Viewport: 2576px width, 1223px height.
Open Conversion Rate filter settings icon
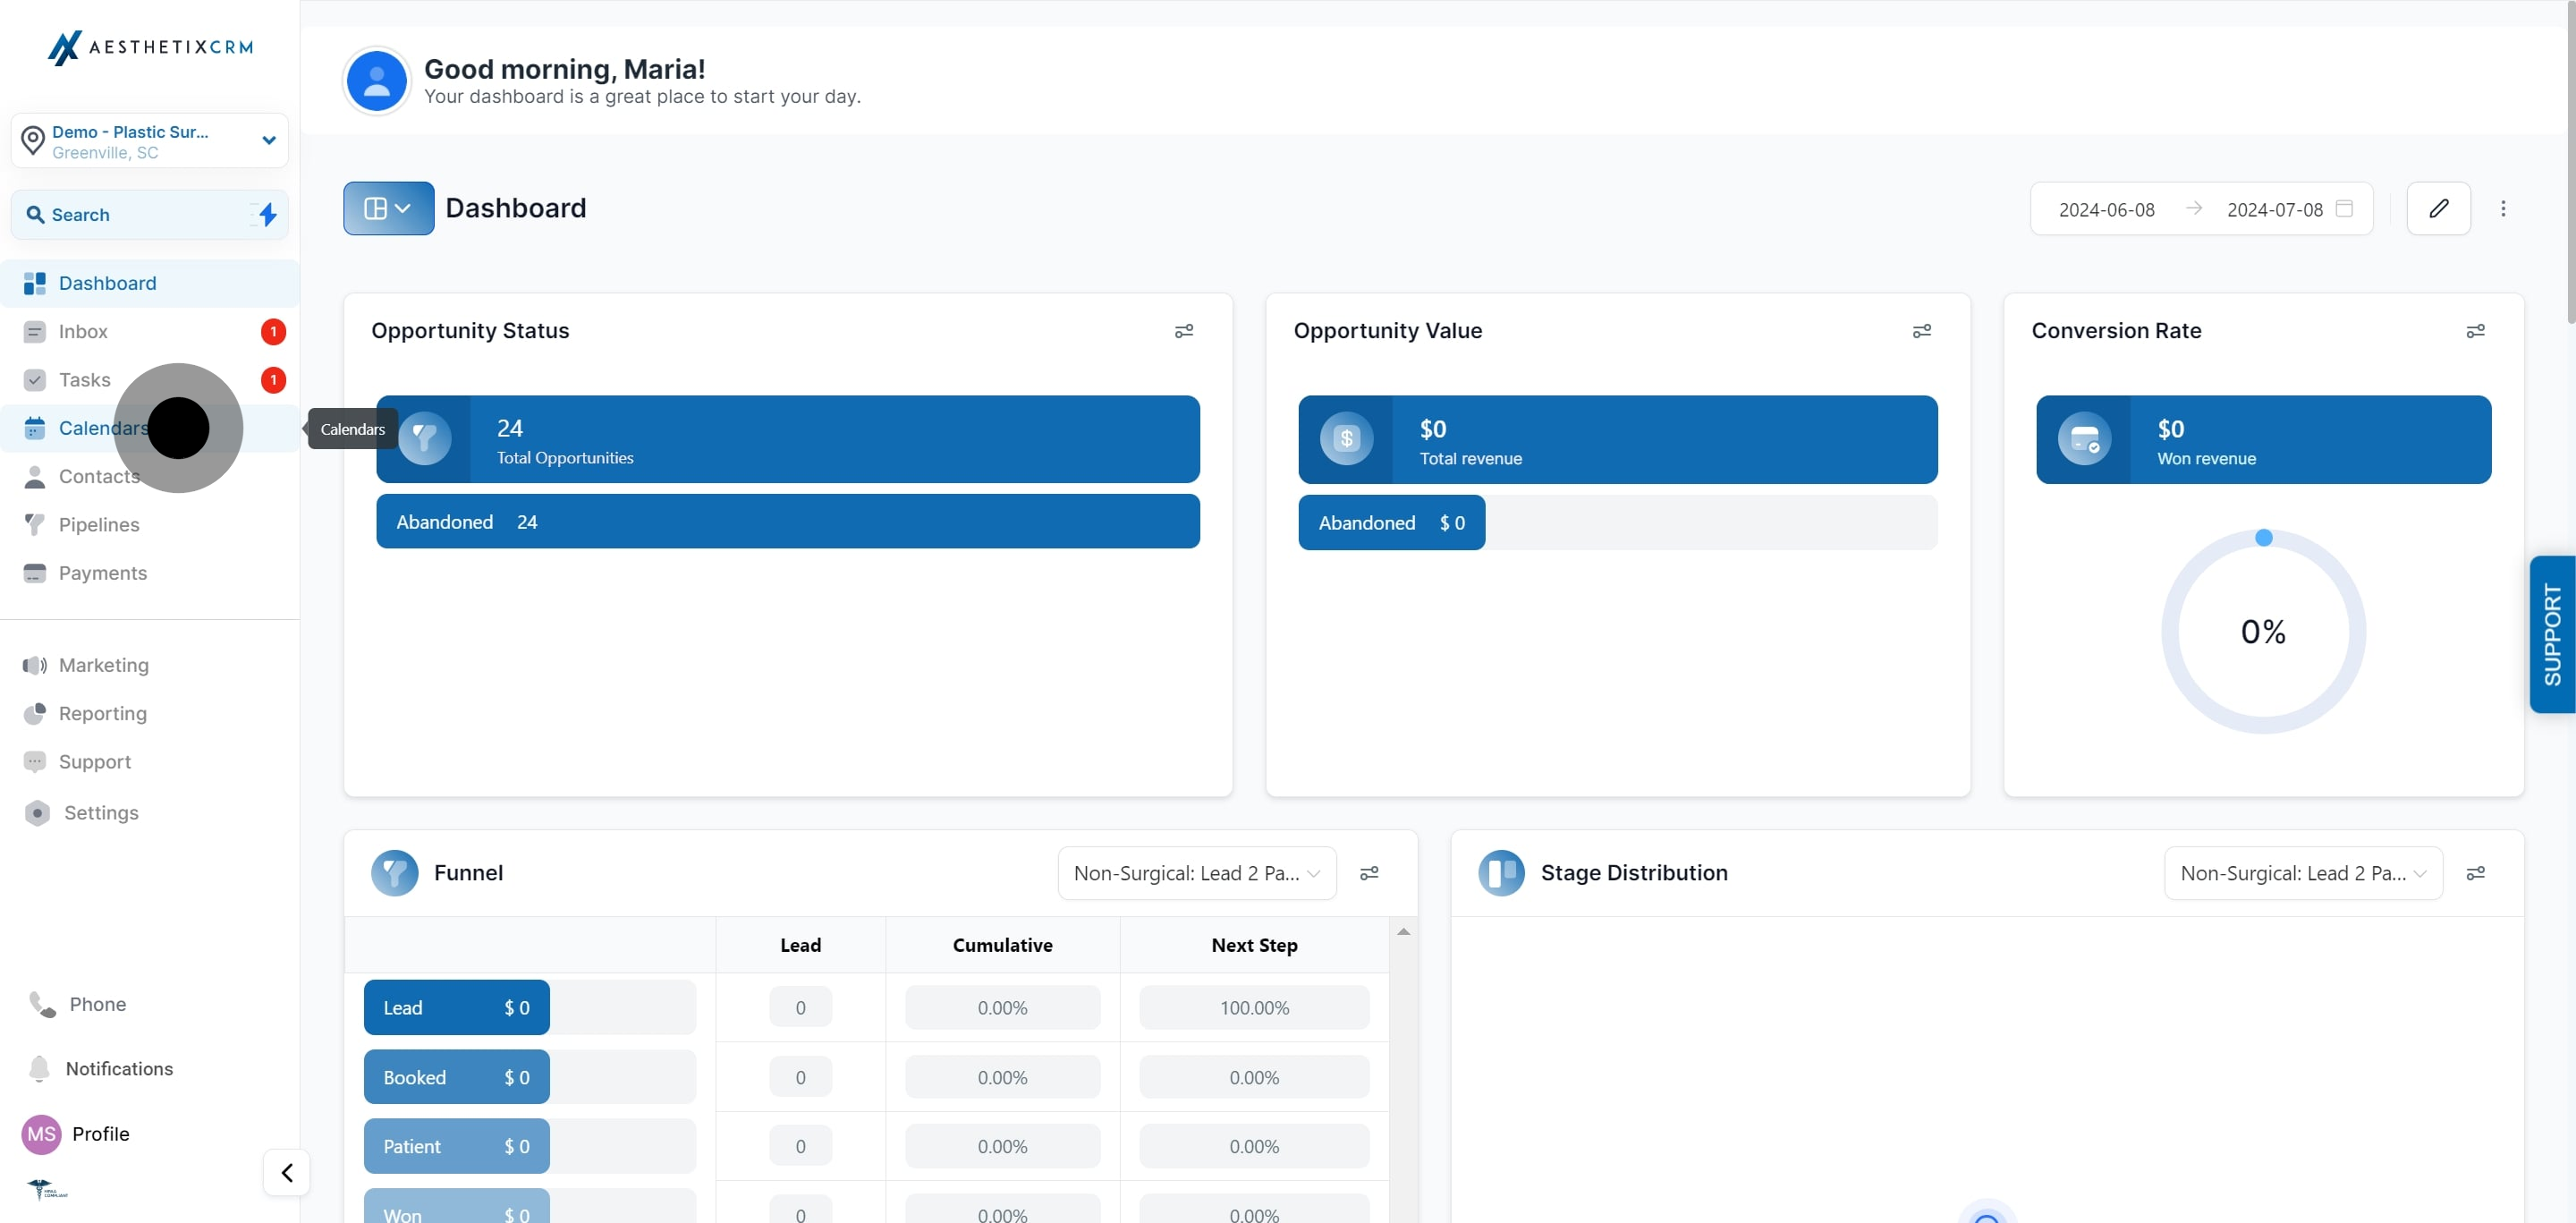tap(2475, 331)
